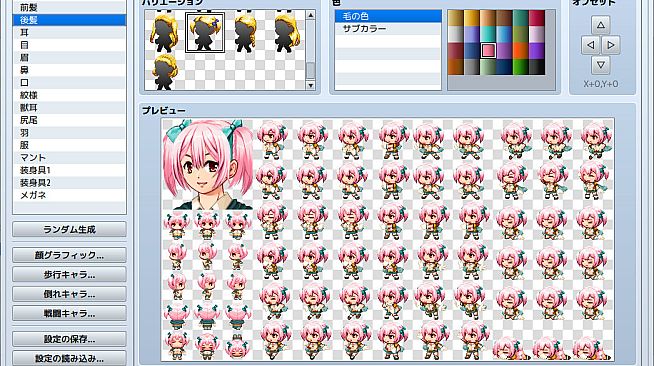Click the variation list scrollbar thumb

[x=310, y=70]
